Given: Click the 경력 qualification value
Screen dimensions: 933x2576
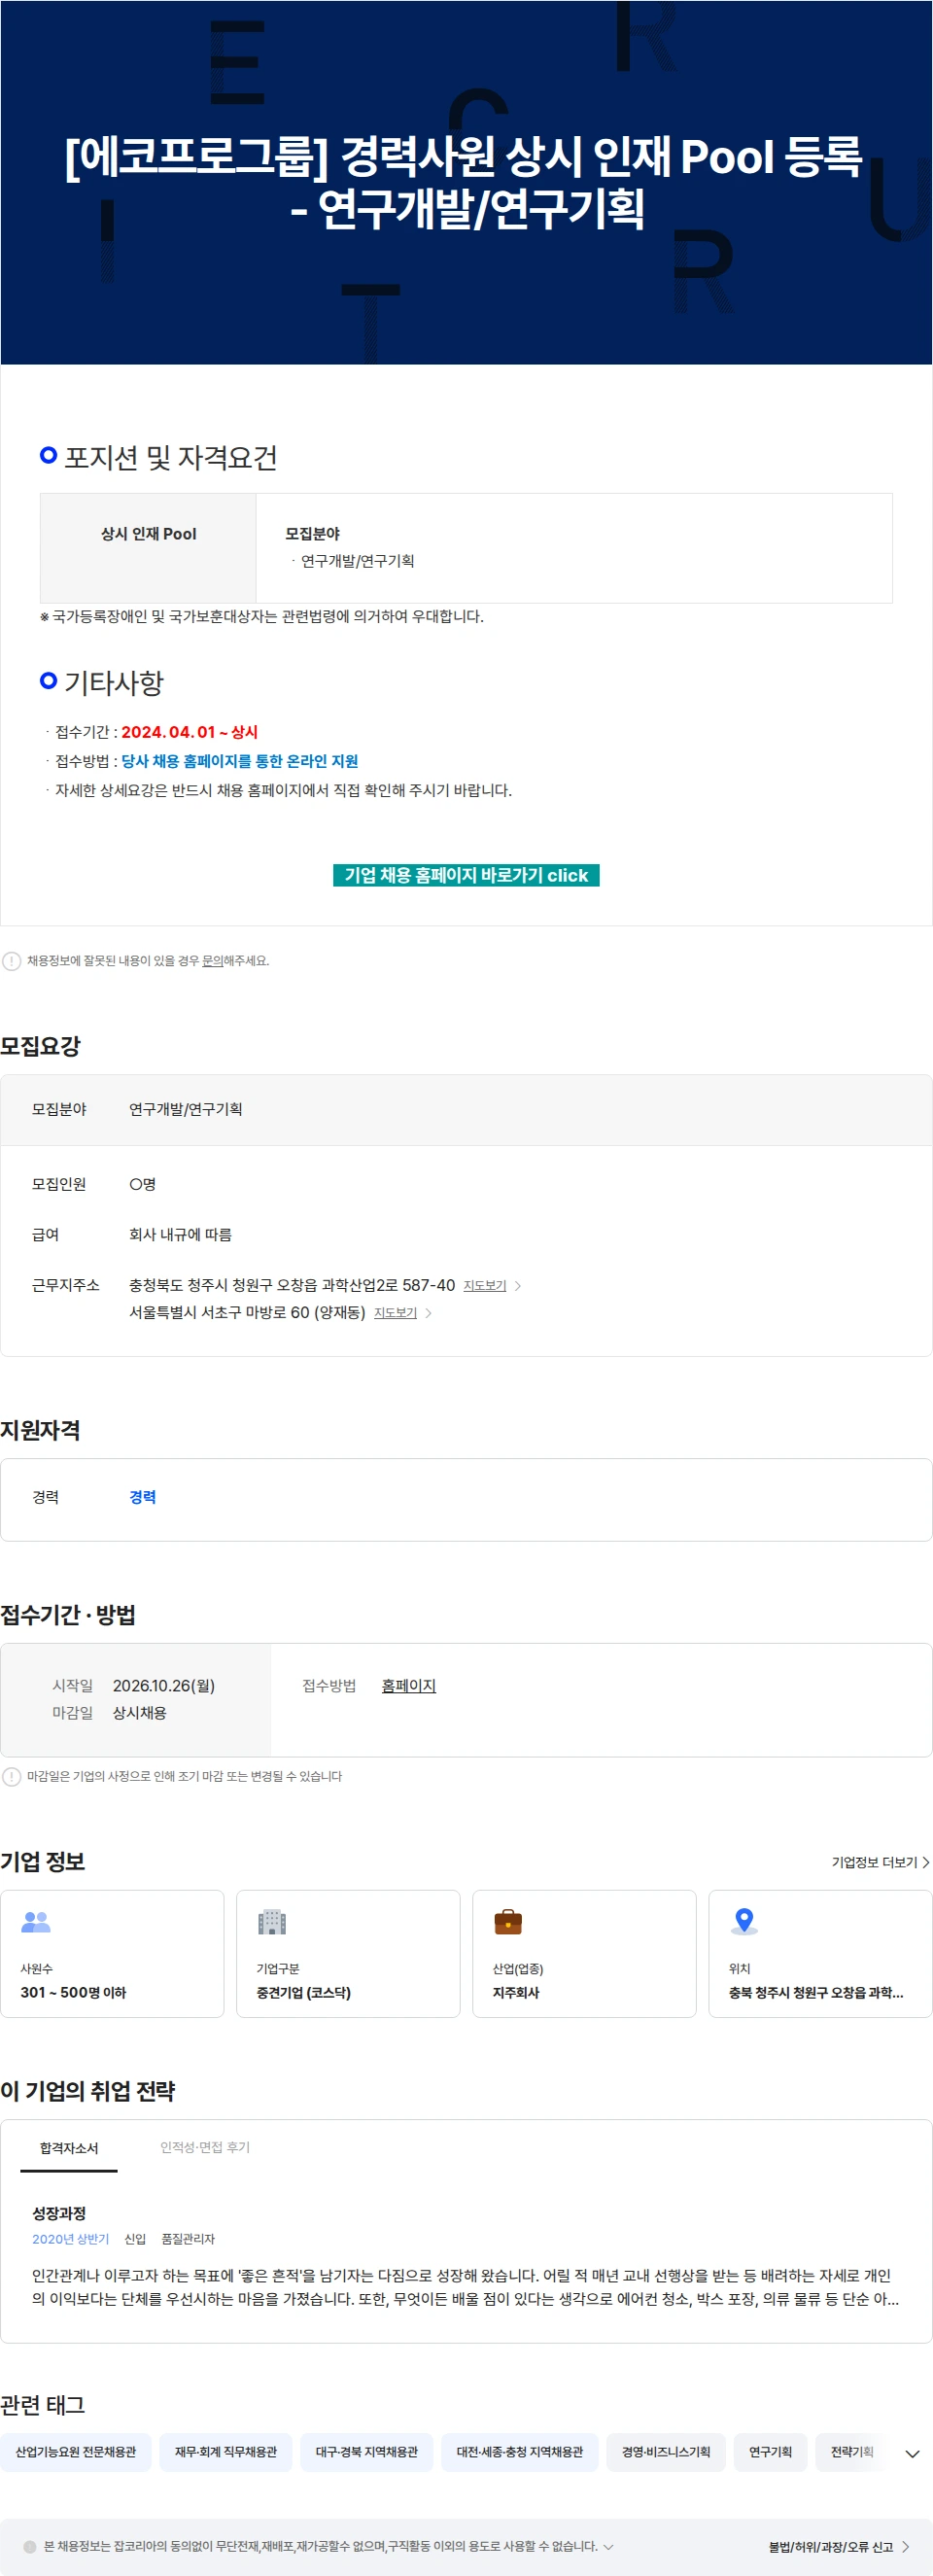Looking at the screenshot, I should point(143,1497).
